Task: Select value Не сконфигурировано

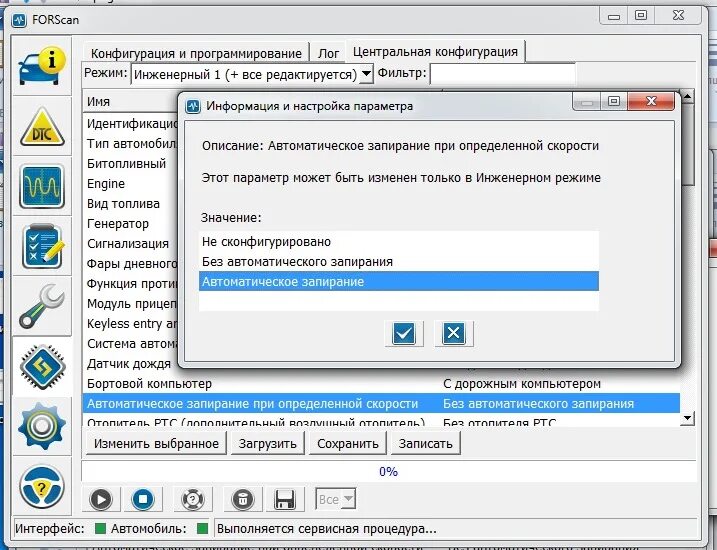Action: [399, 241]
